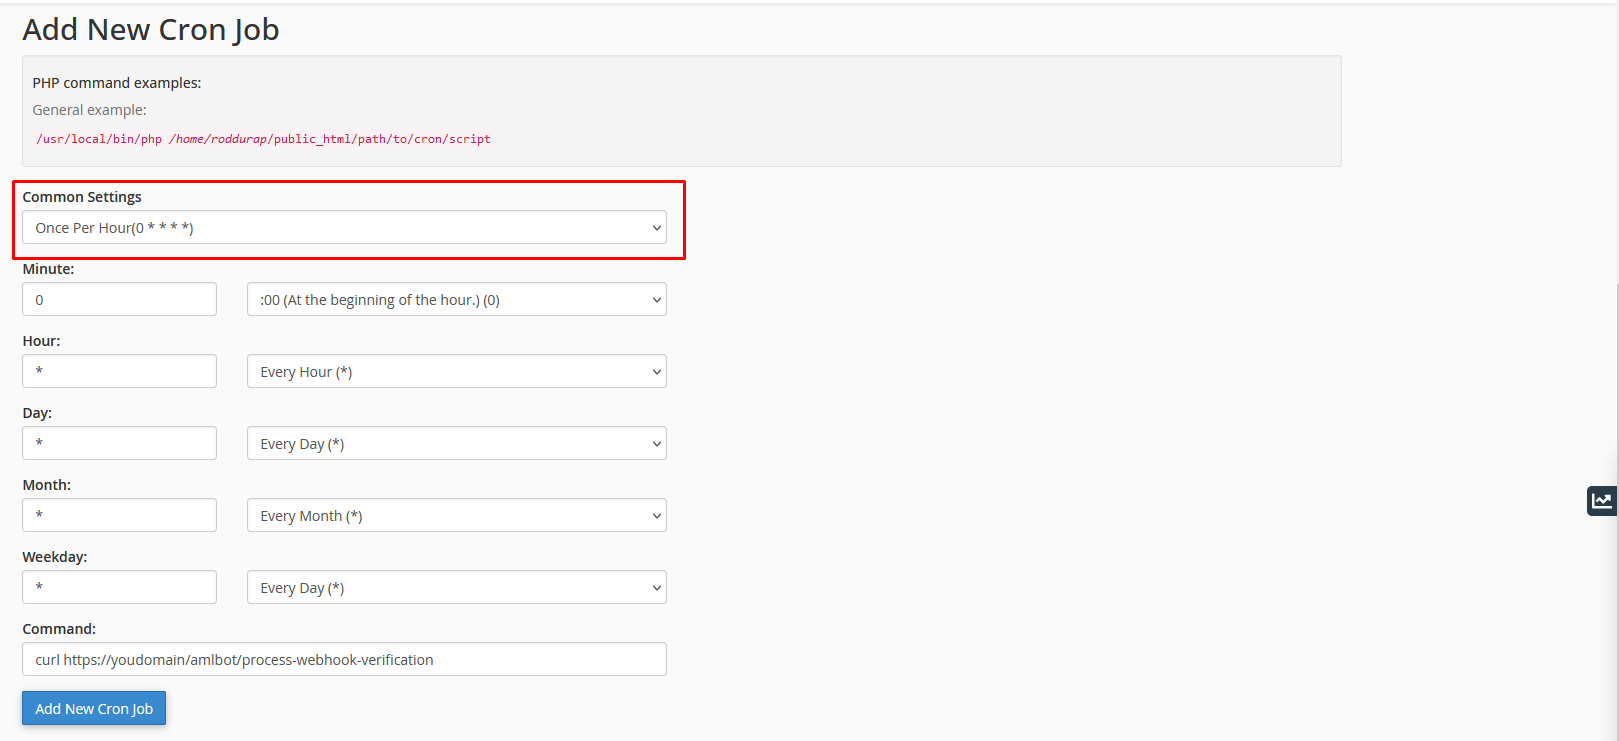Click the Command input field
Viewport: 1619px width, 741px height.
(x=344, y=660)
